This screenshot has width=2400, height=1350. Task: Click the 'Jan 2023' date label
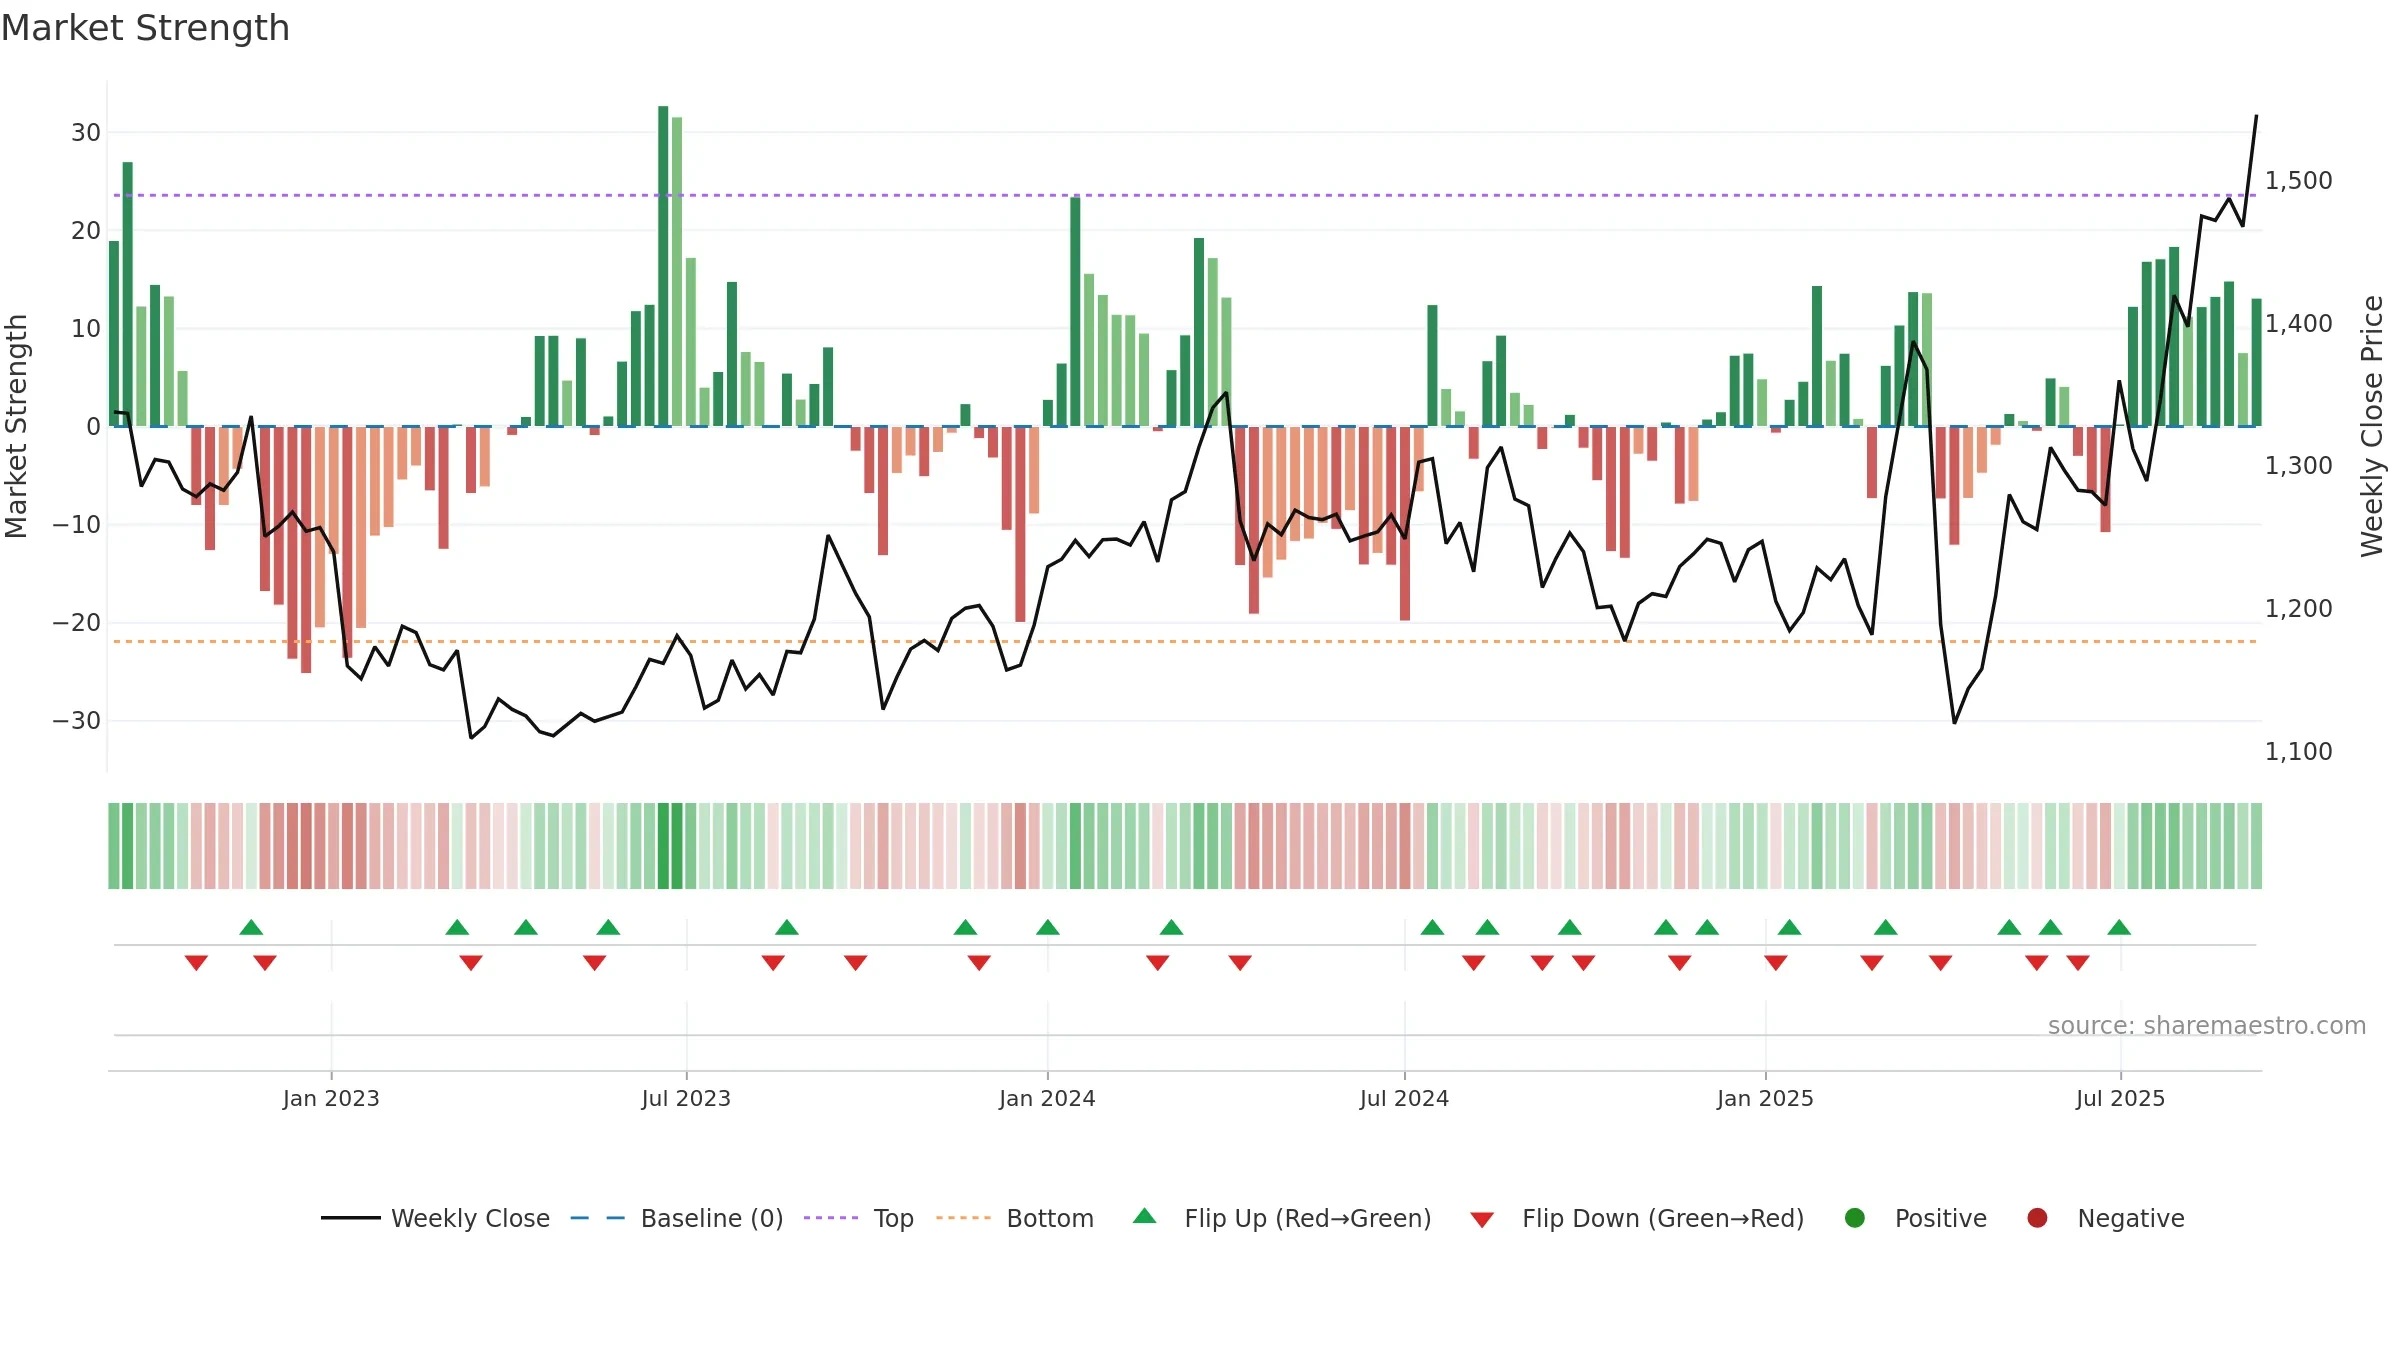[x=331, y=1099]
